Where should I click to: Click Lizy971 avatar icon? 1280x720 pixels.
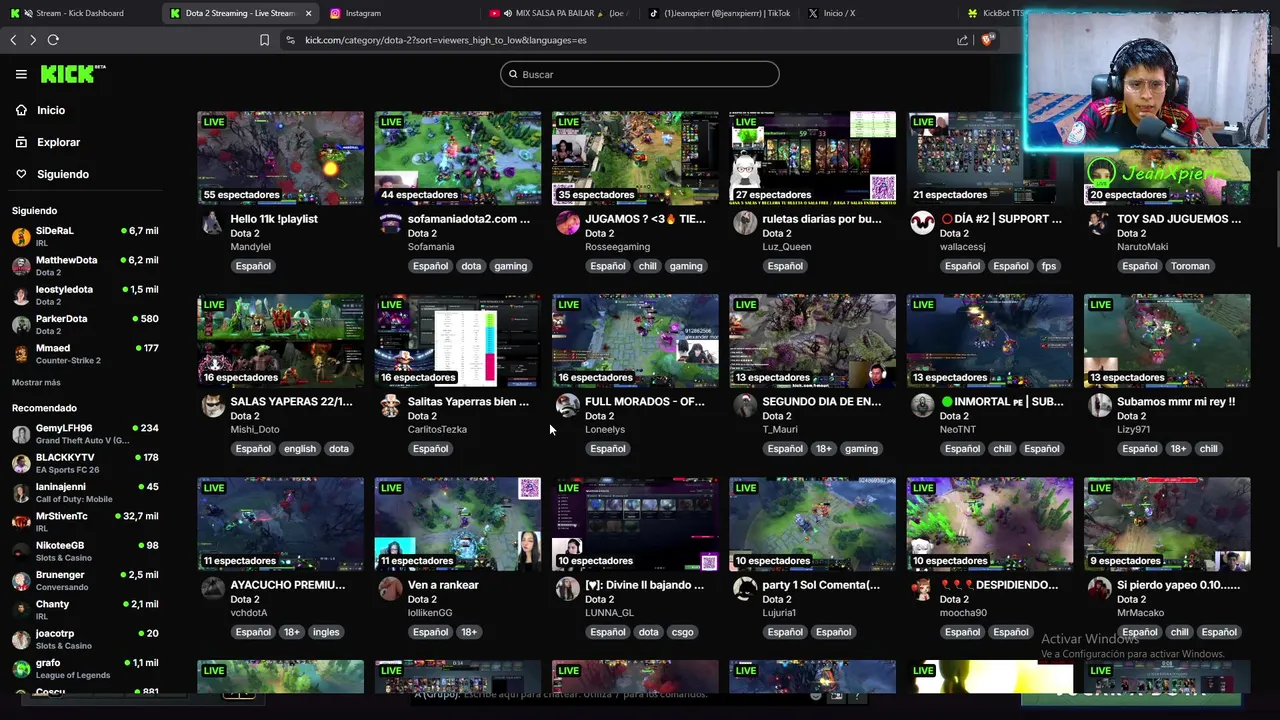[x=1099, y=405]
